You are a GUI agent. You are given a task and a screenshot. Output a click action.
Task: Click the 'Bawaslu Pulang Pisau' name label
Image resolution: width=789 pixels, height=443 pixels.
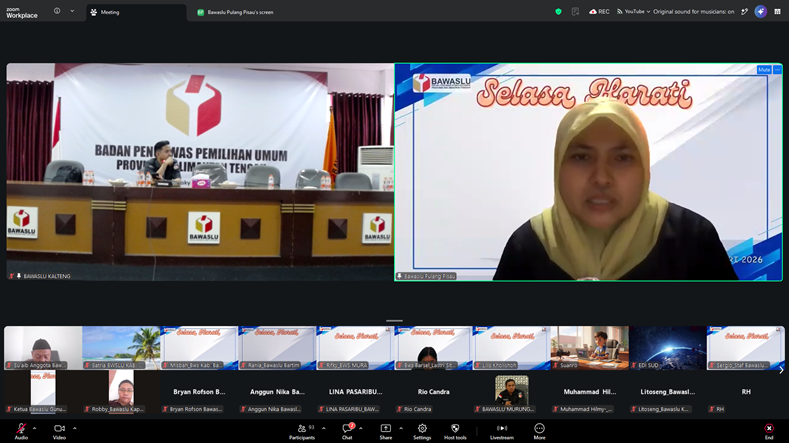[429, 276]
